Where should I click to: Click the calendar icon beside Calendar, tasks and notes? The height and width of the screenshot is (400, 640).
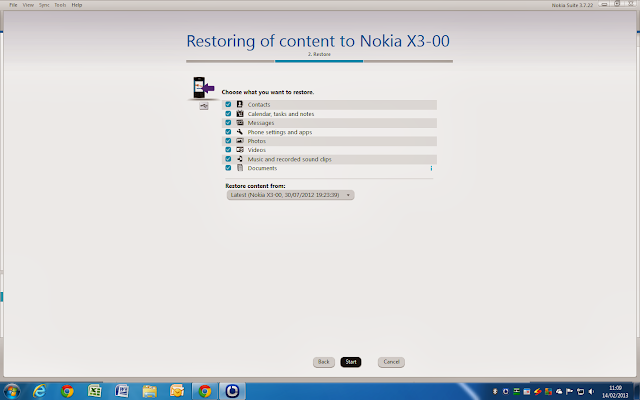[240, 113]
